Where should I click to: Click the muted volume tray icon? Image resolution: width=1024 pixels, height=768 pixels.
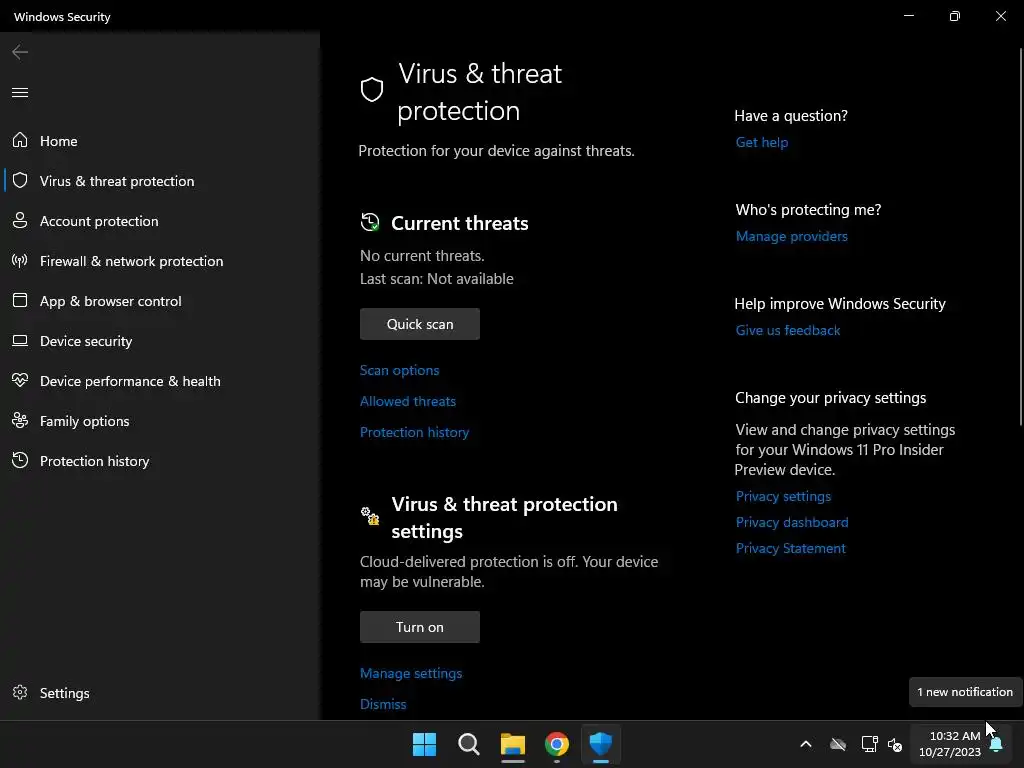click(895, 744)
